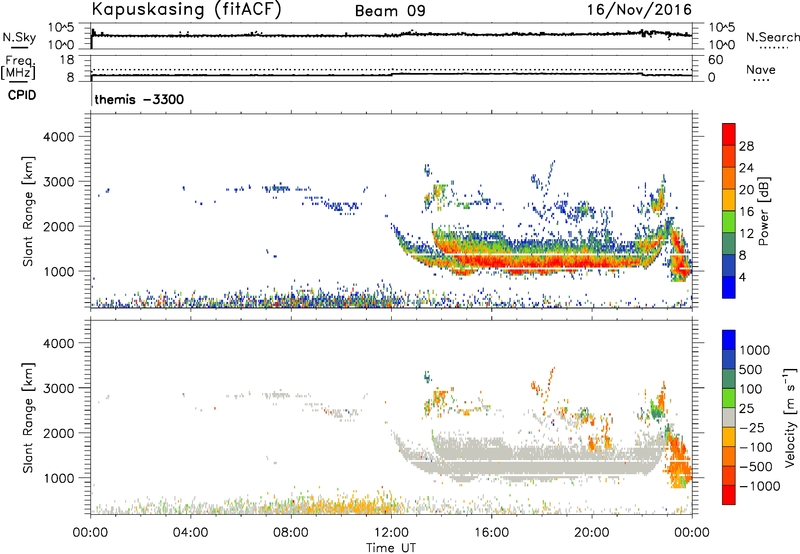This screenshot has height=554, width=800.
Task: Click '4000' tick on the power panel
Action: point(59,137)
